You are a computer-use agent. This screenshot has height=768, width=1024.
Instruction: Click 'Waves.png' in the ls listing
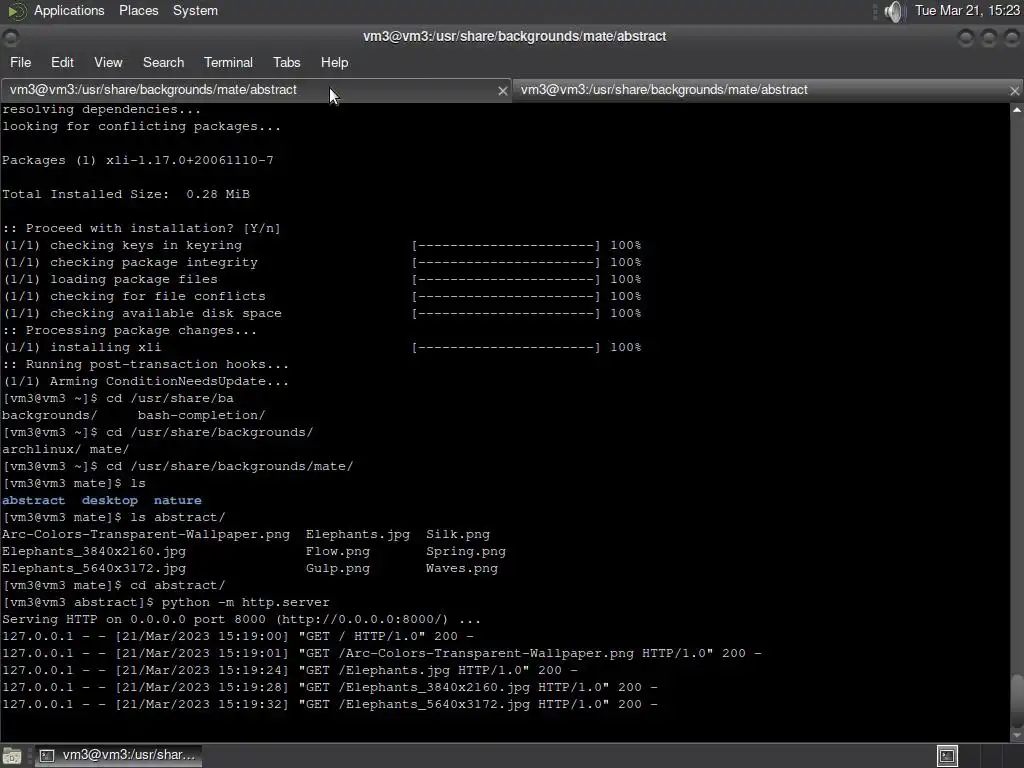(462, 568)
